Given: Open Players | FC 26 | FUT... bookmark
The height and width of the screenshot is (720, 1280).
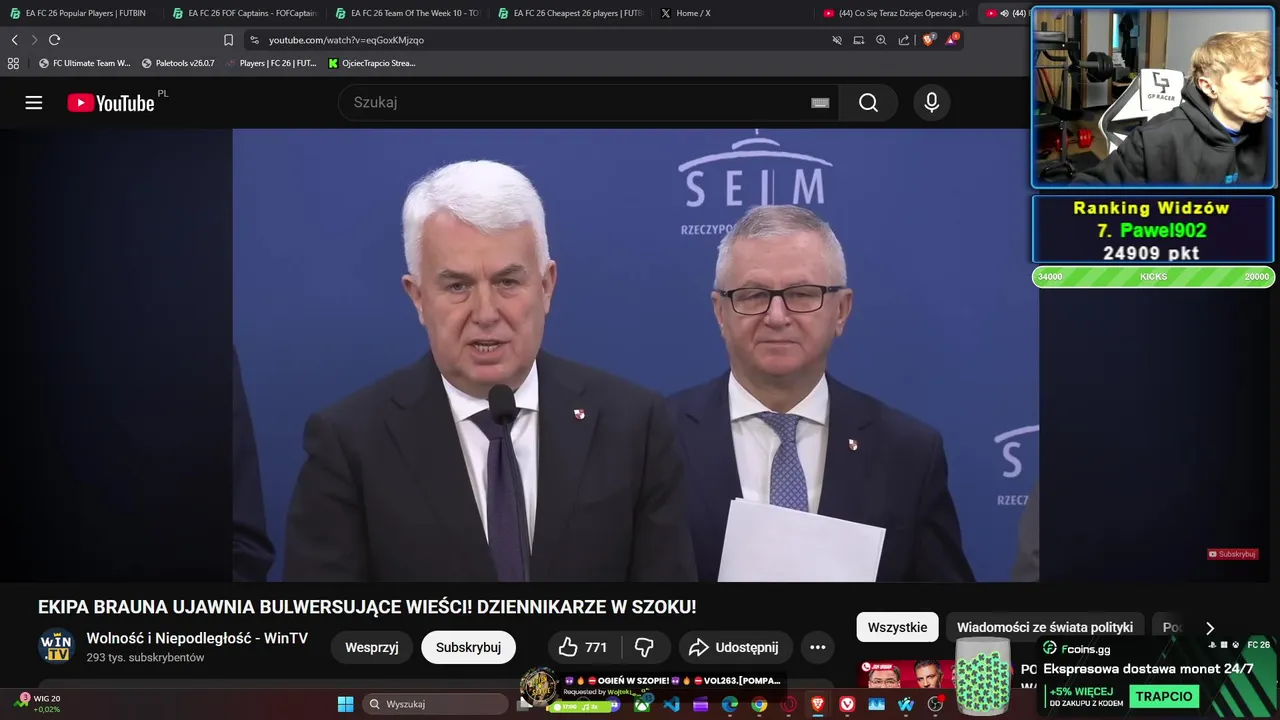Looking at the screenshot, I should 271,63.
